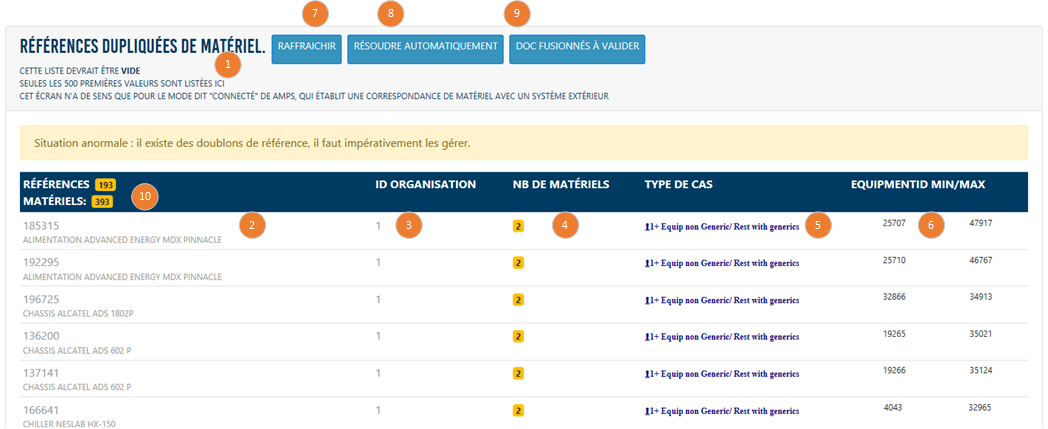Click material count badge for reference 185315
This screenshot has height=429, width=1048.
tap(518, 226)
